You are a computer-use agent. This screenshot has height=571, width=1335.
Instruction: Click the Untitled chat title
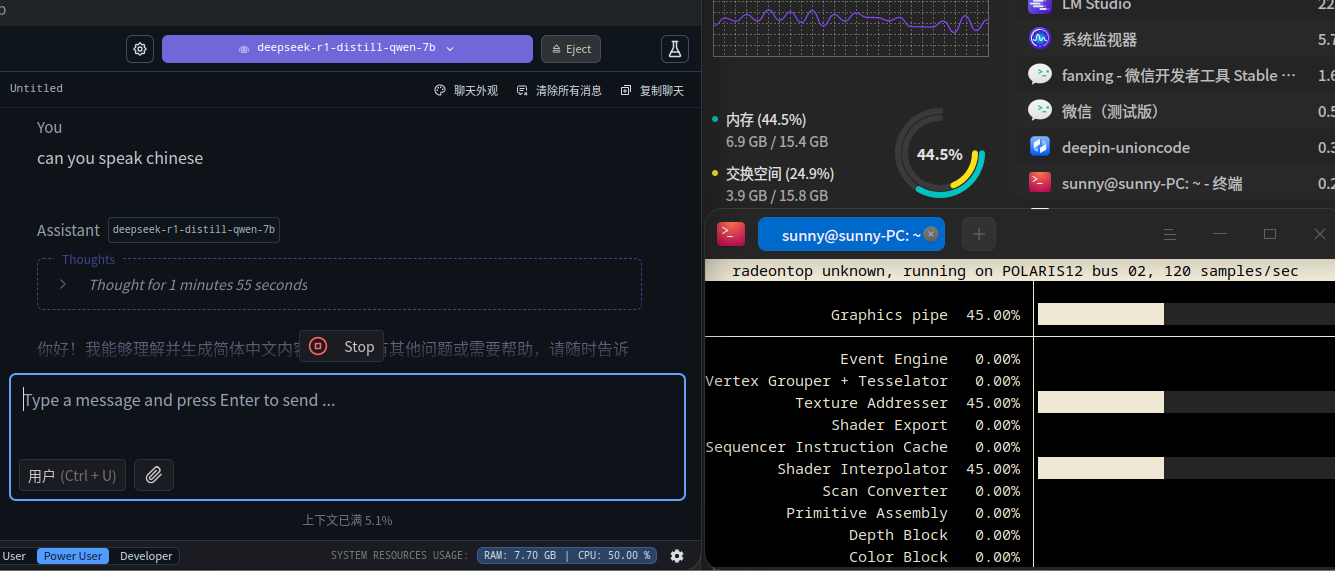click(36, 88)
